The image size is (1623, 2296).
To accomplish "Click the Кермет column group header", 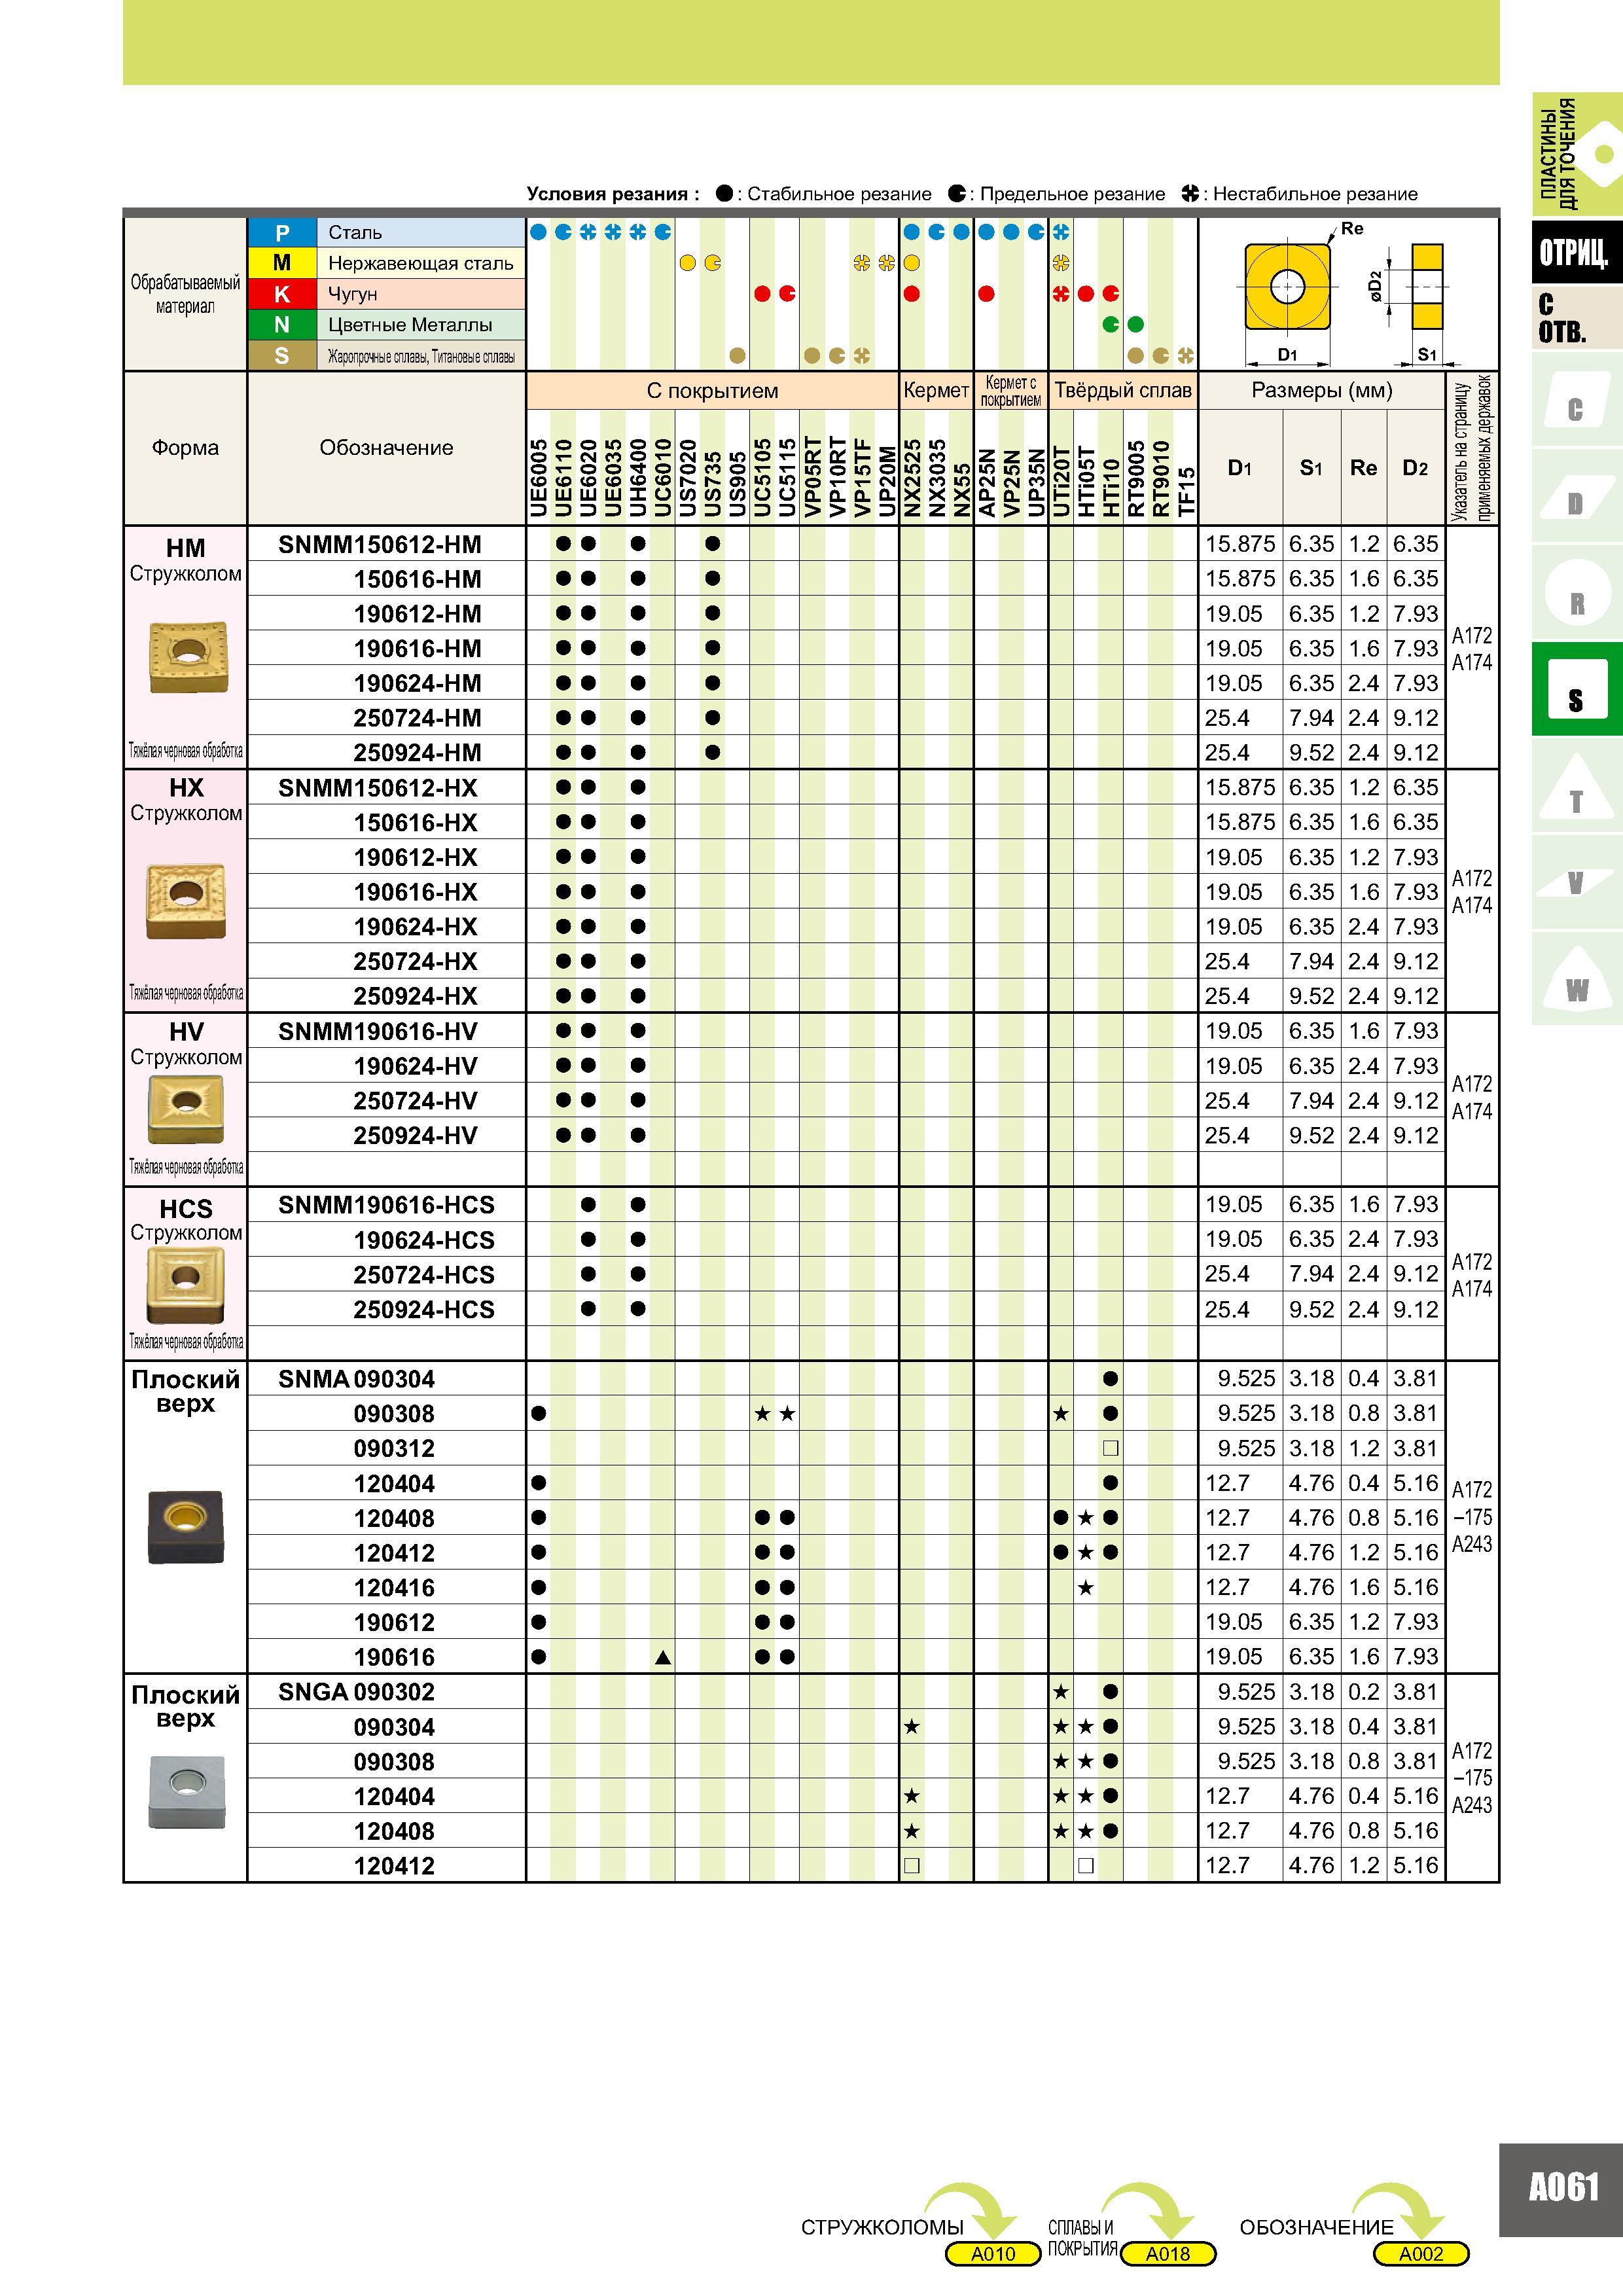I will tap(936, 390).
